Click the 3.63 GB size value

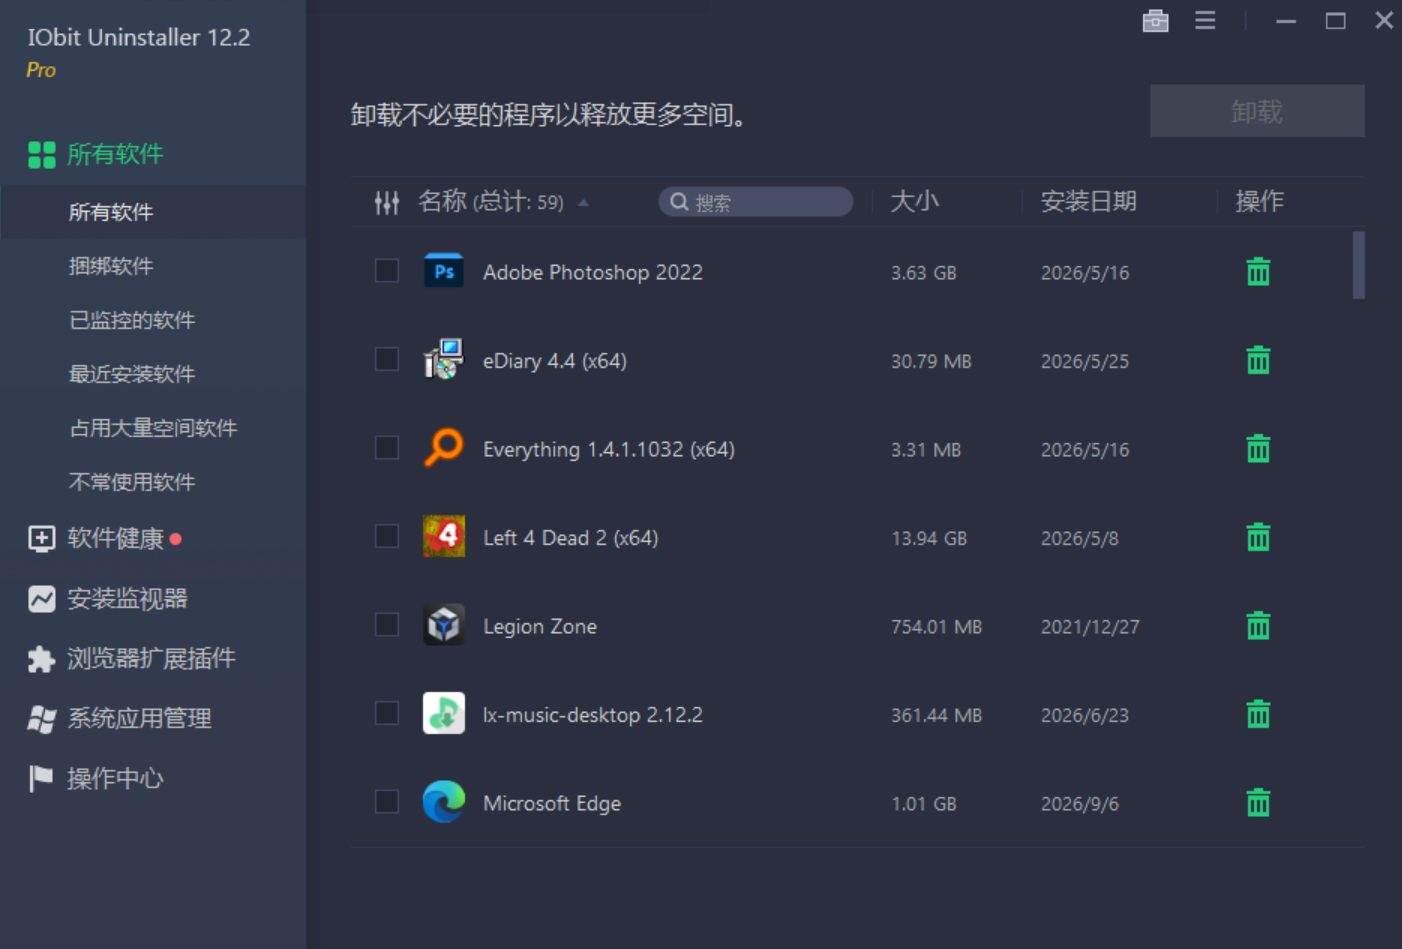924,273
